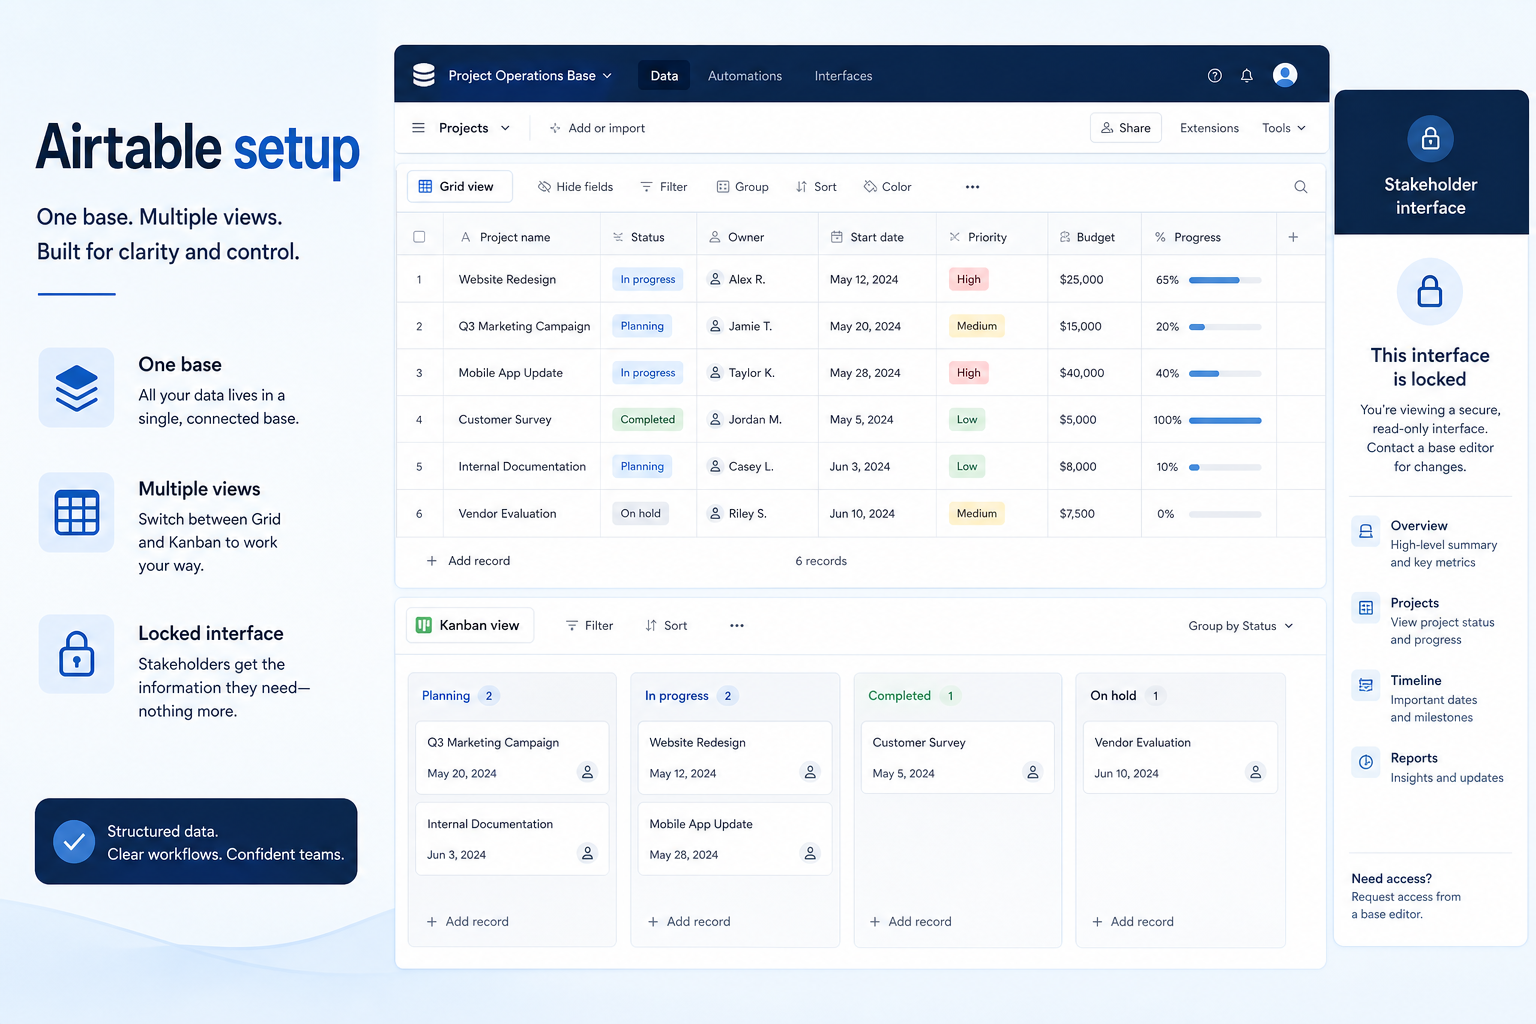This screenshot has width=1536, height=1024.
Task: Open the notifications bell
Action: click(x=1246, y=75)
